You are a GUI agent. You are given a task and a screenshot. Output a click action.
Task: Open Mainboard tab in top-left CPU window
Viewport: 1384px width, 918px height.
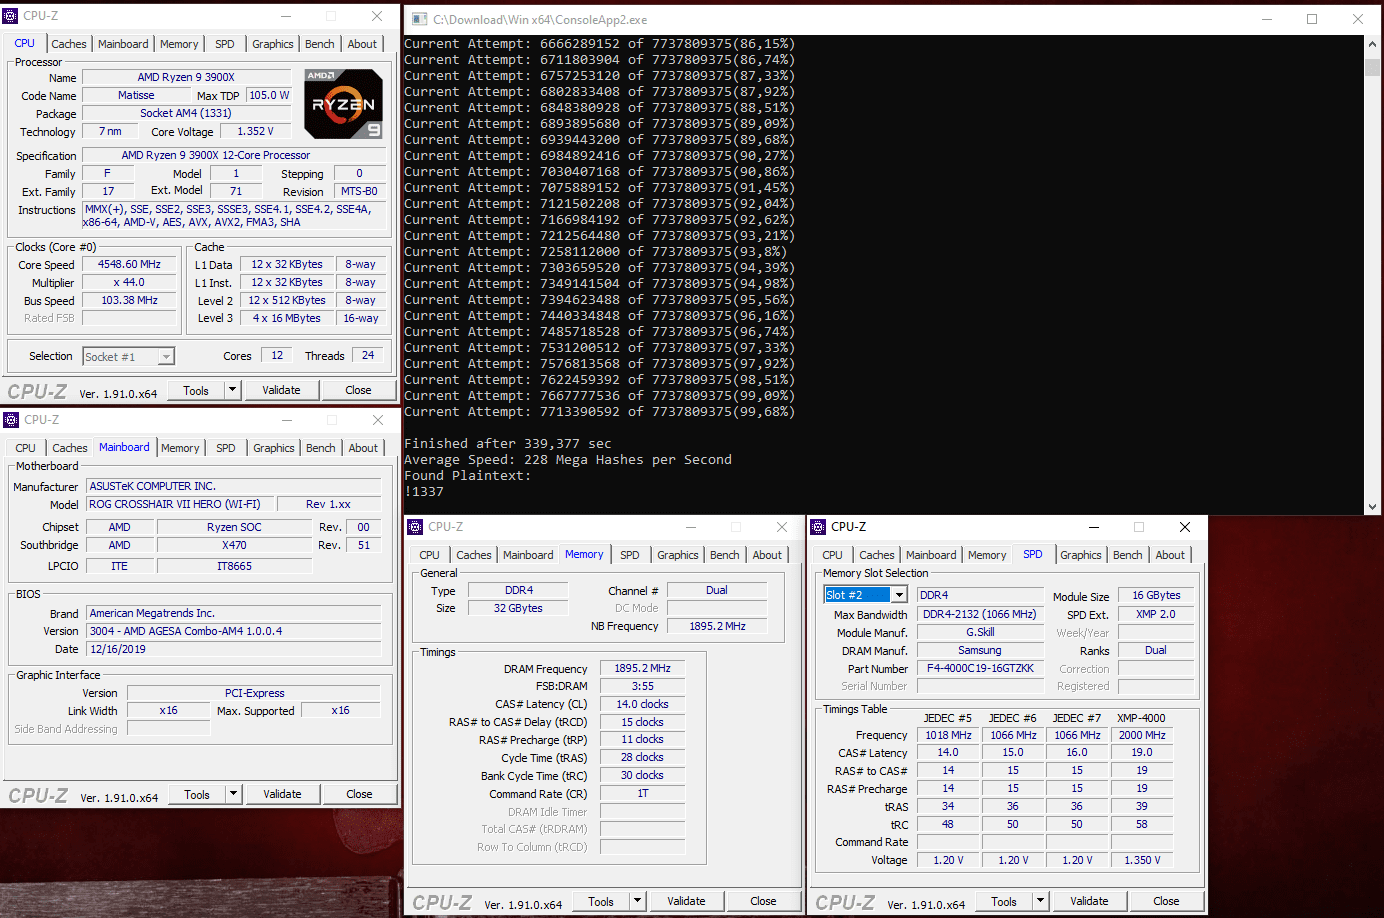pos(123,44)
